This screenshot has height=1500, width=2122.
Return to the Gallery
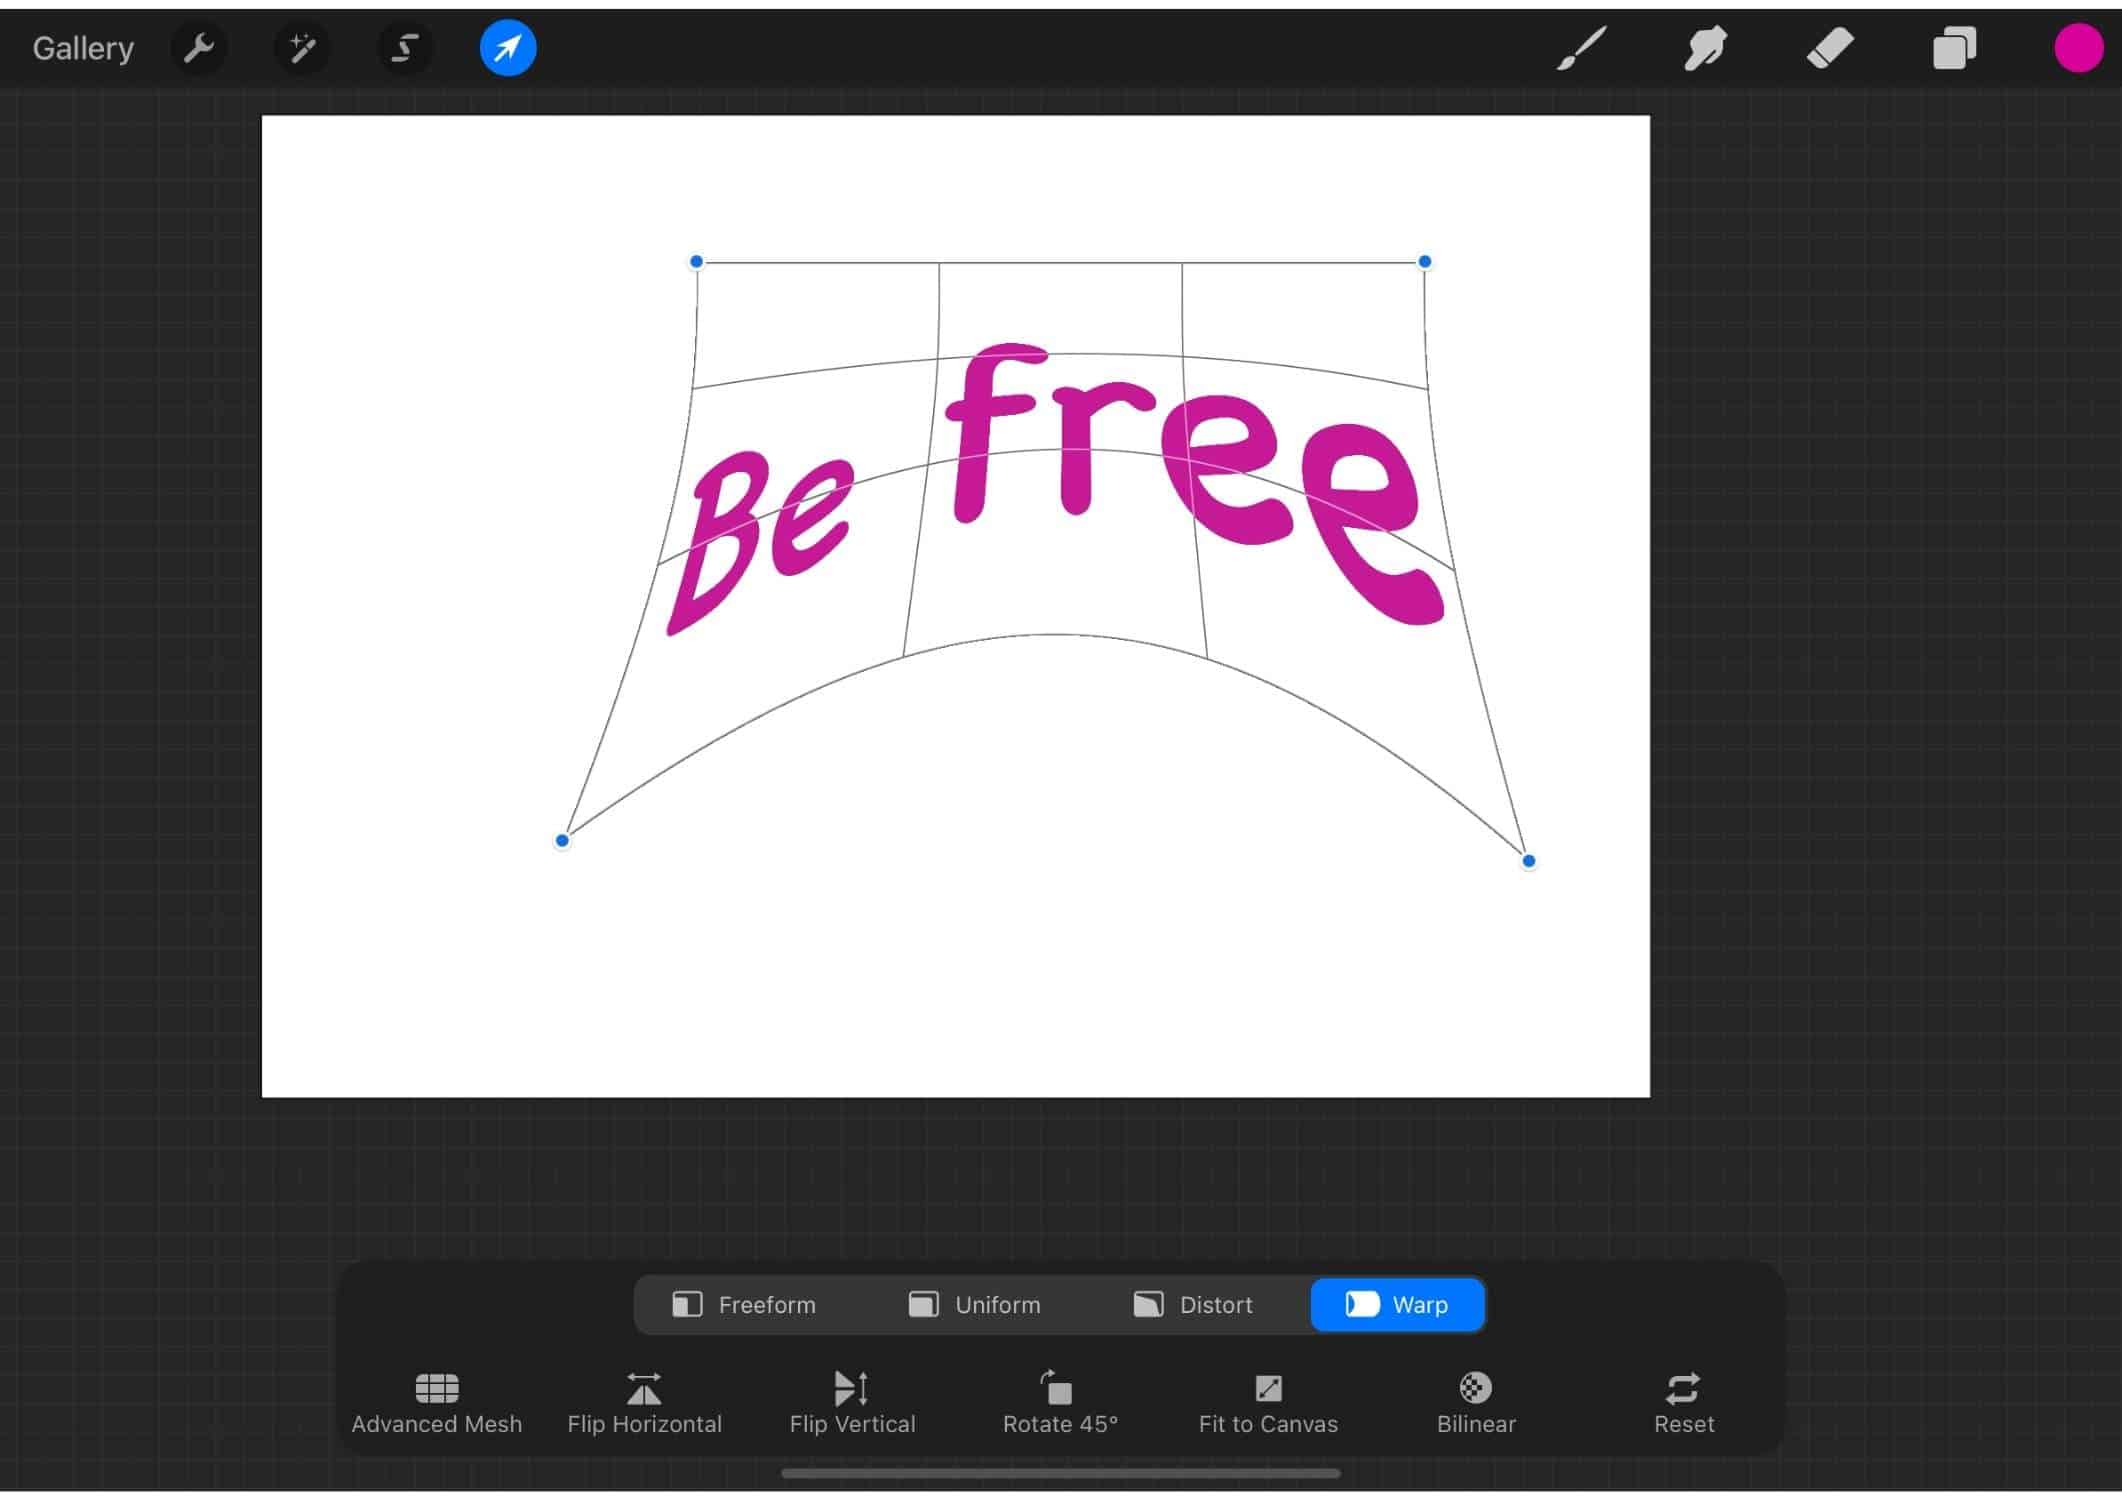(83, 47)
